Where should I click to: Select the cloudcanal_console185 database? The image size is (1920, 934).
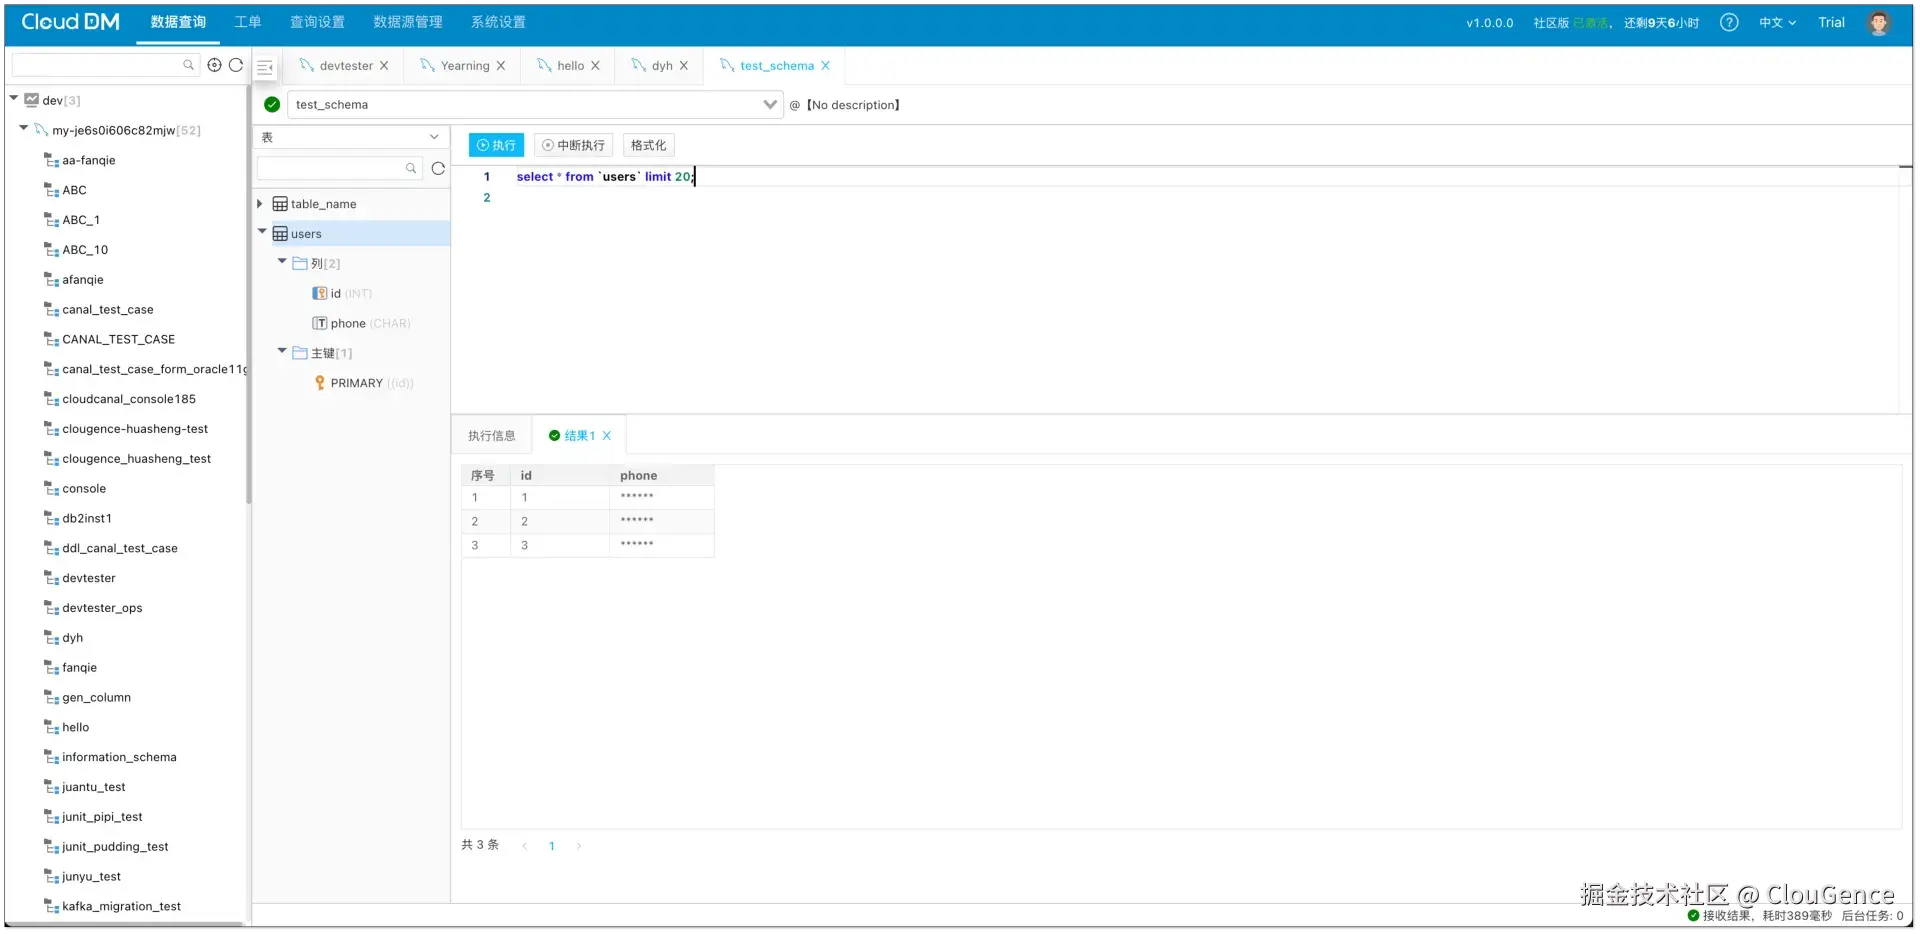(129, 399)
